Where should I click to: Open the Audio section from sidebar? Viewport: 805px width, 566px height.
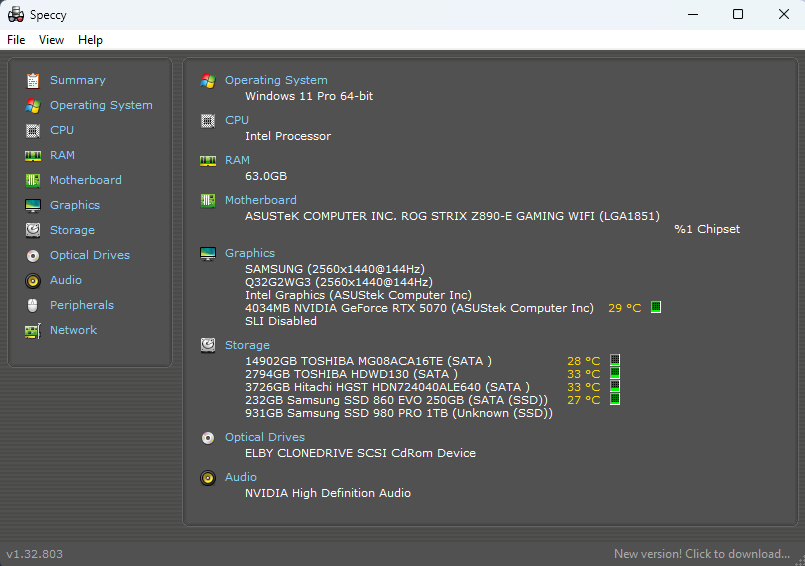pos(66,280)
